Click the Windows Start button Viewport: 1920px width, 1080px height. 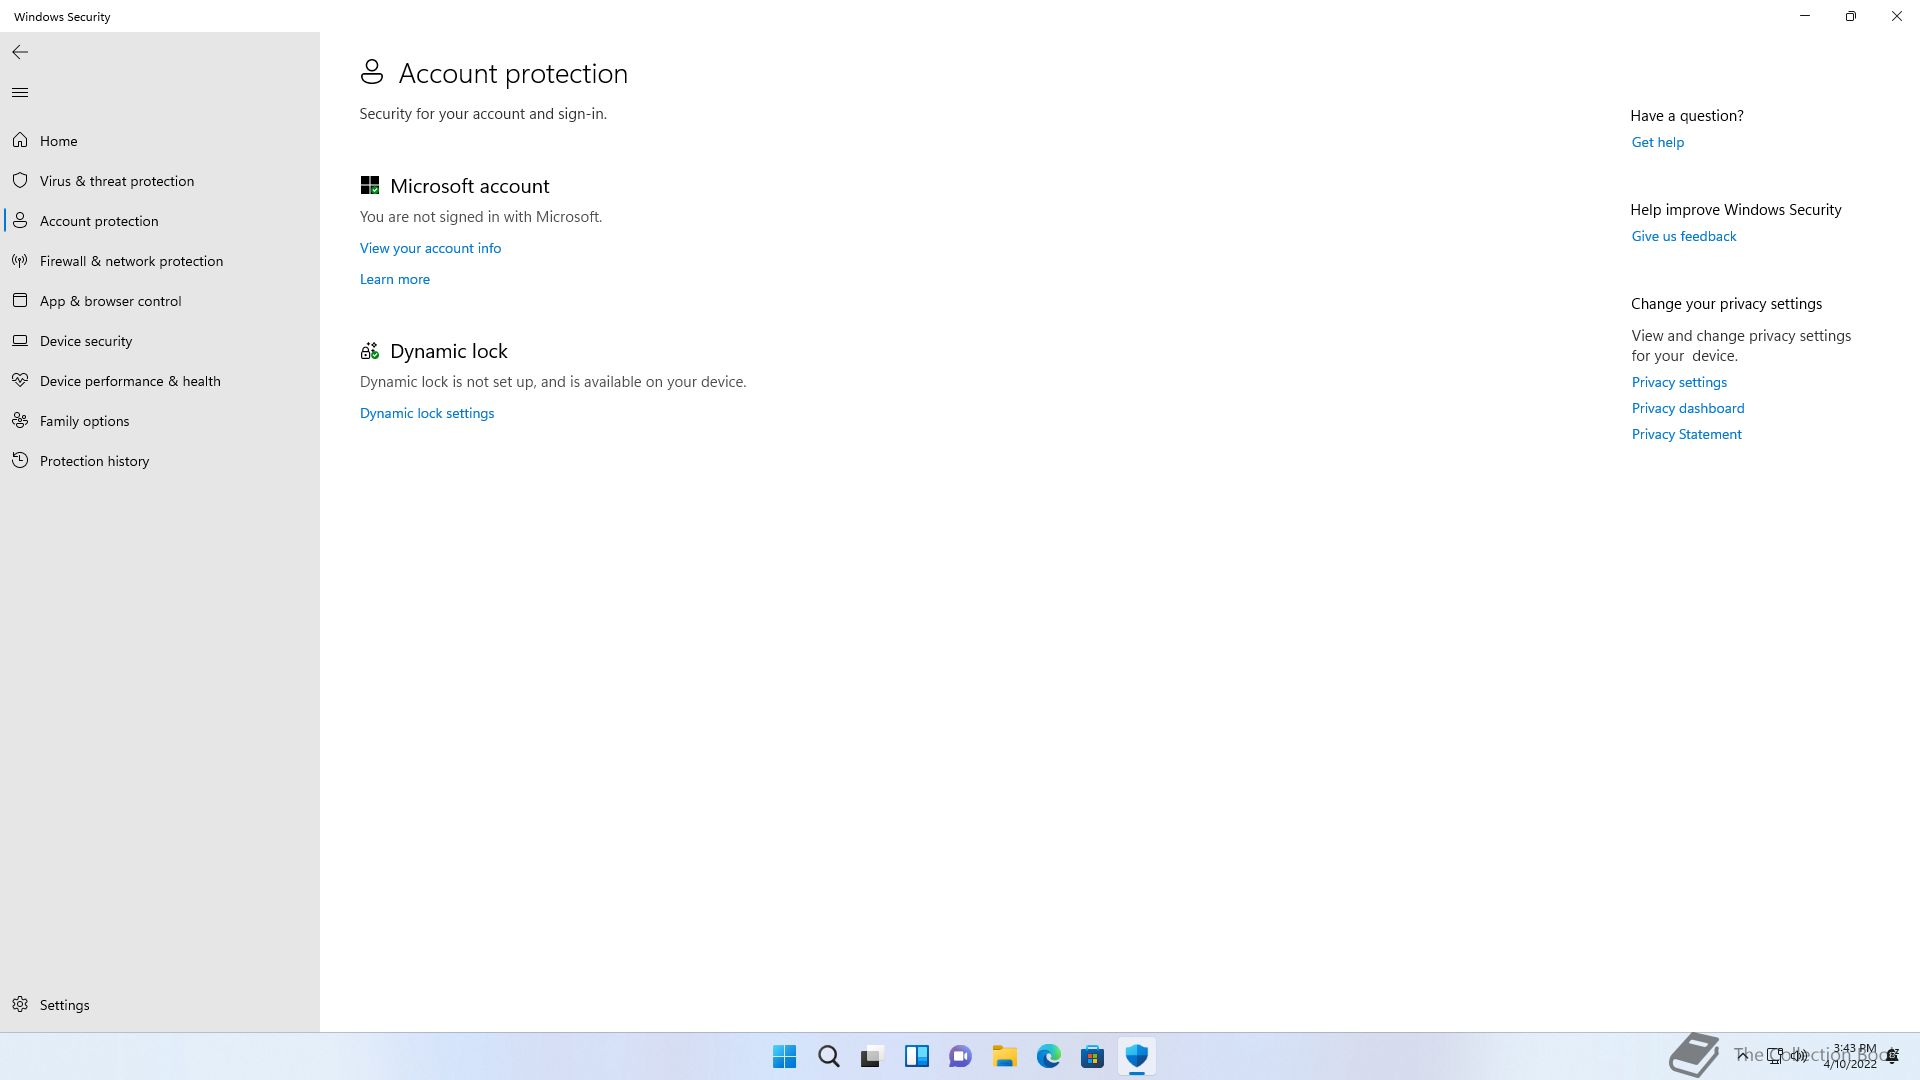(784, 1056)
